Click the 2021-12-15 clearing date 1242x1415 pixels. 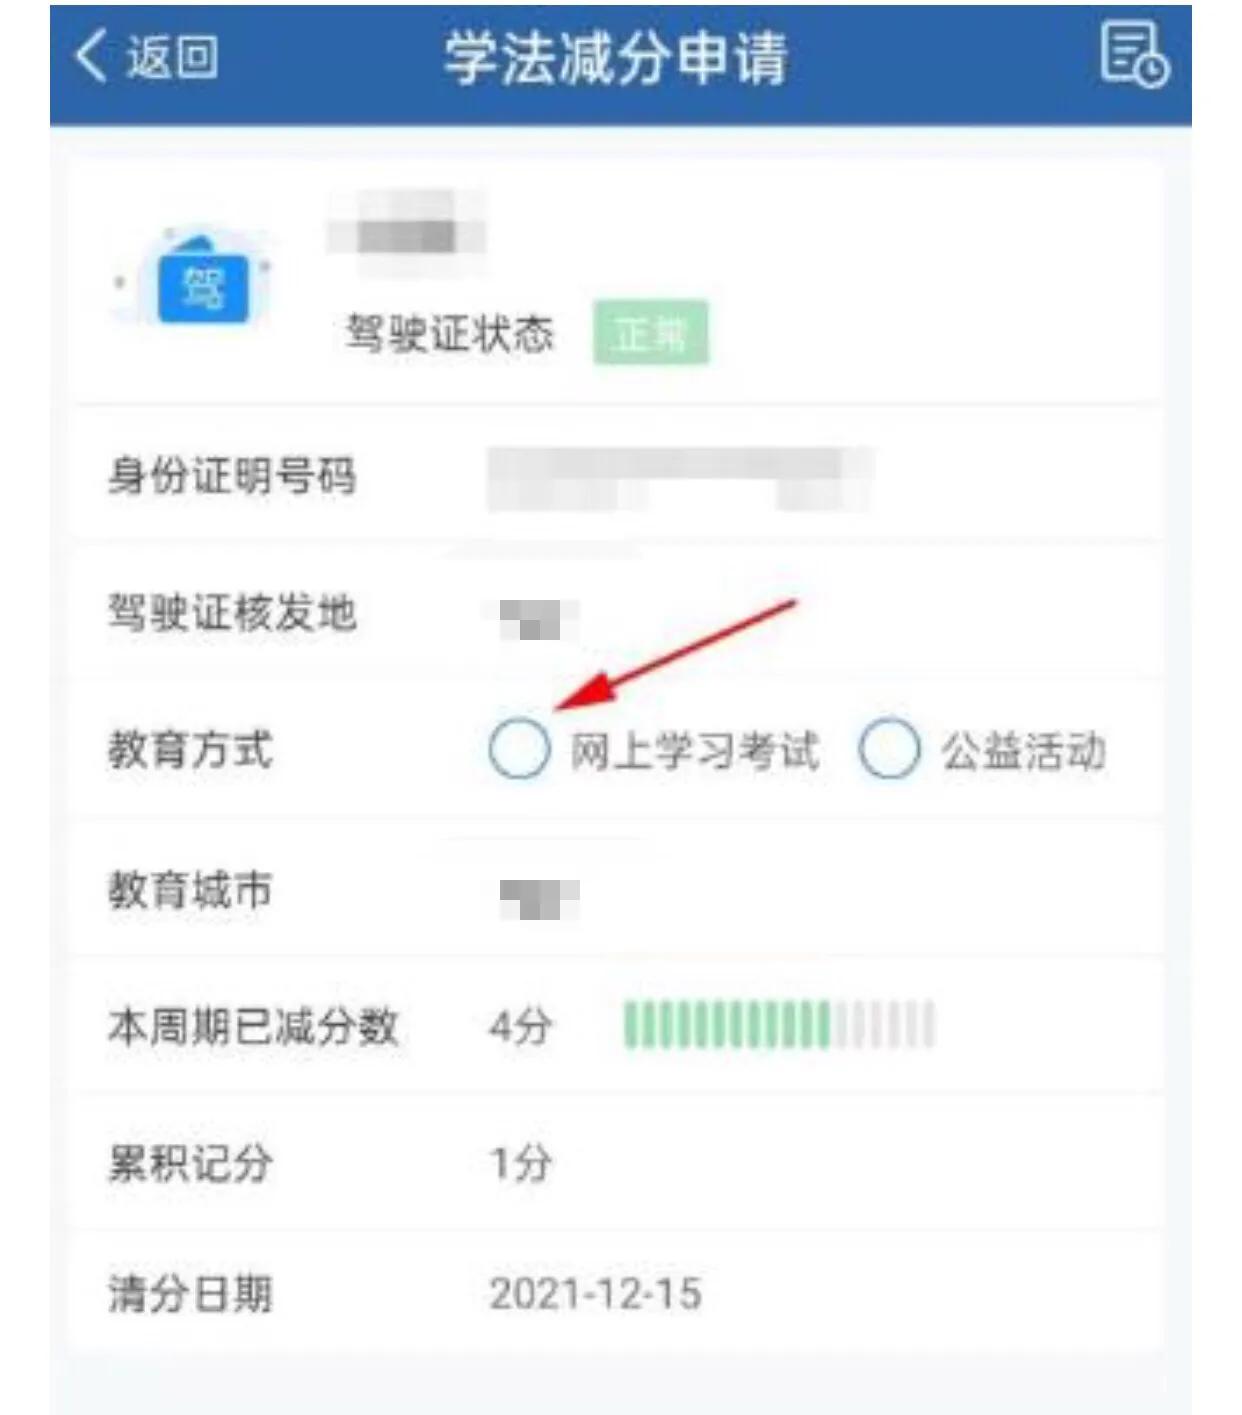(x=596, y=1294)
